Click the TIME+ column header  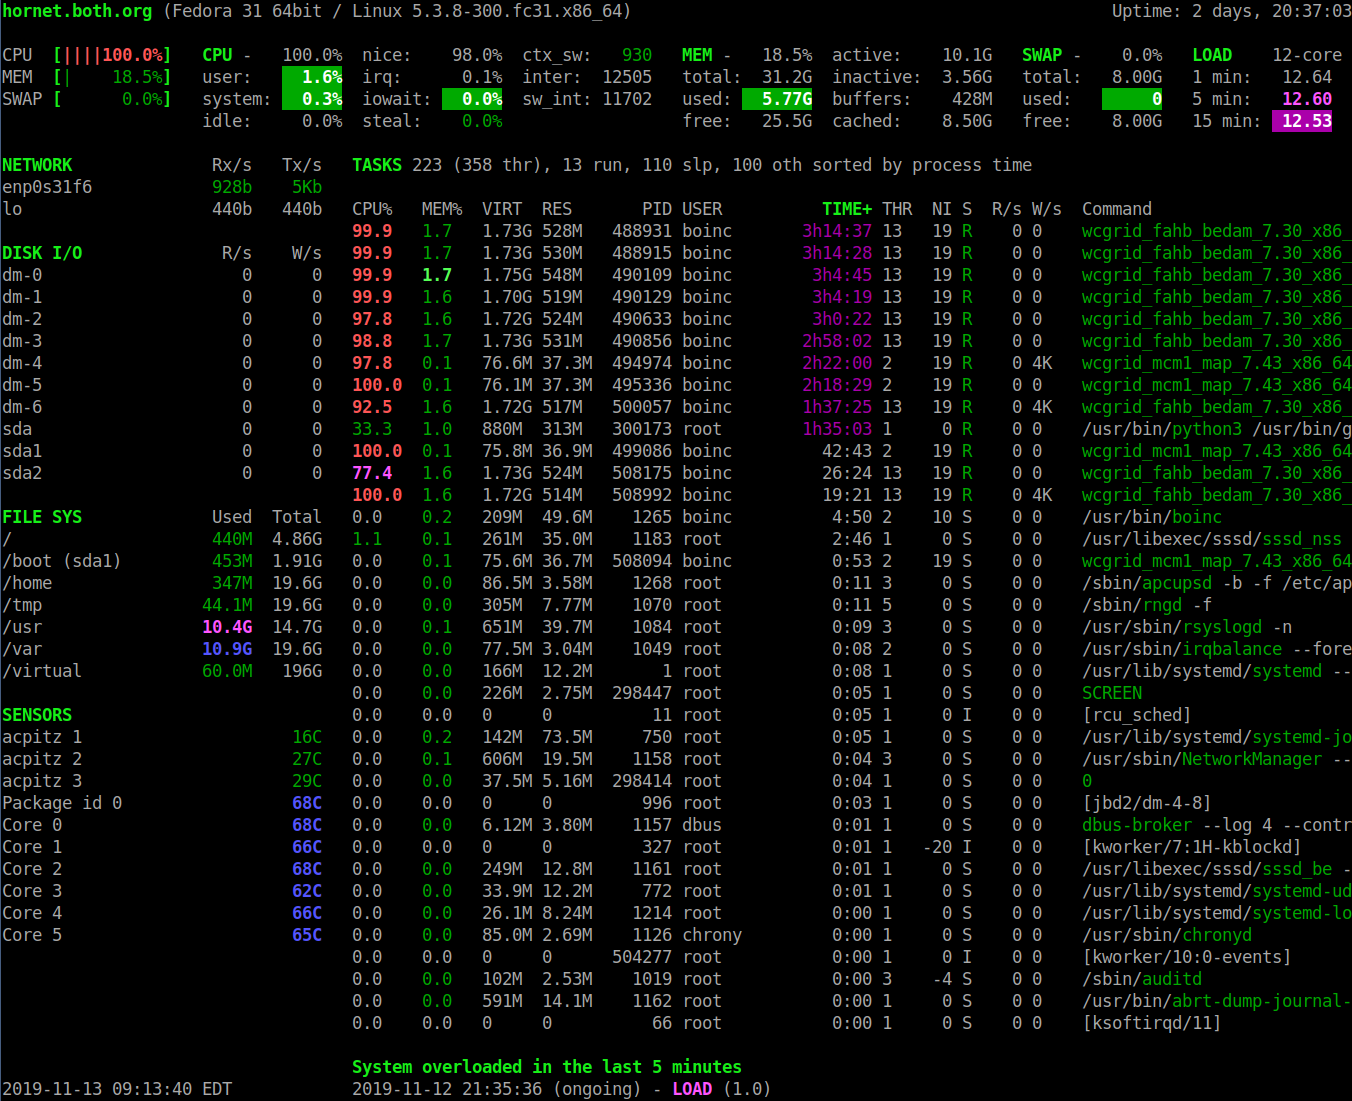[846, 209]
